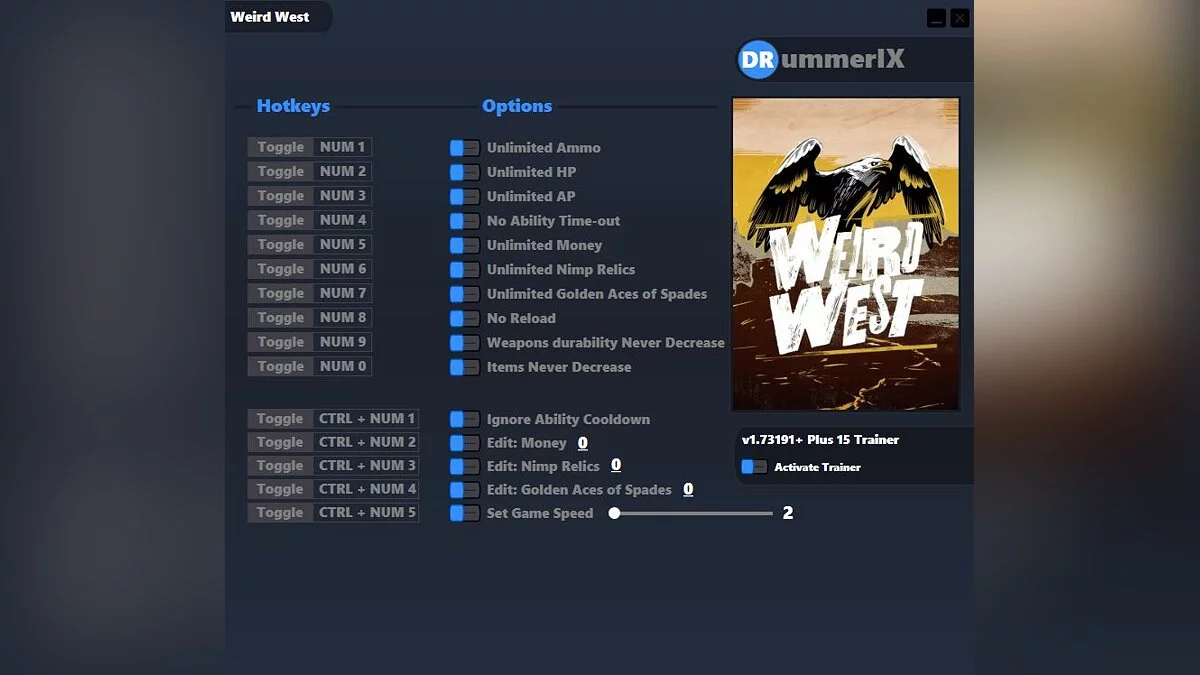Screen dimensions: 1200x675
Task: Click the Weird West window title
Action: click(270, 17)
